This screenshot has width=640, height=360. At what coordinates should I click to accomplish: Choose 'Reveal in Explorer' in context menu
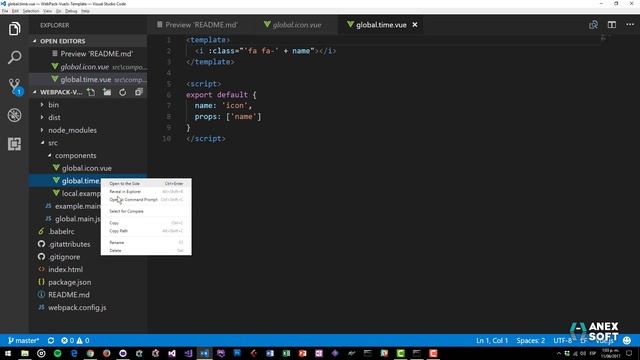(x=146, y=191)
